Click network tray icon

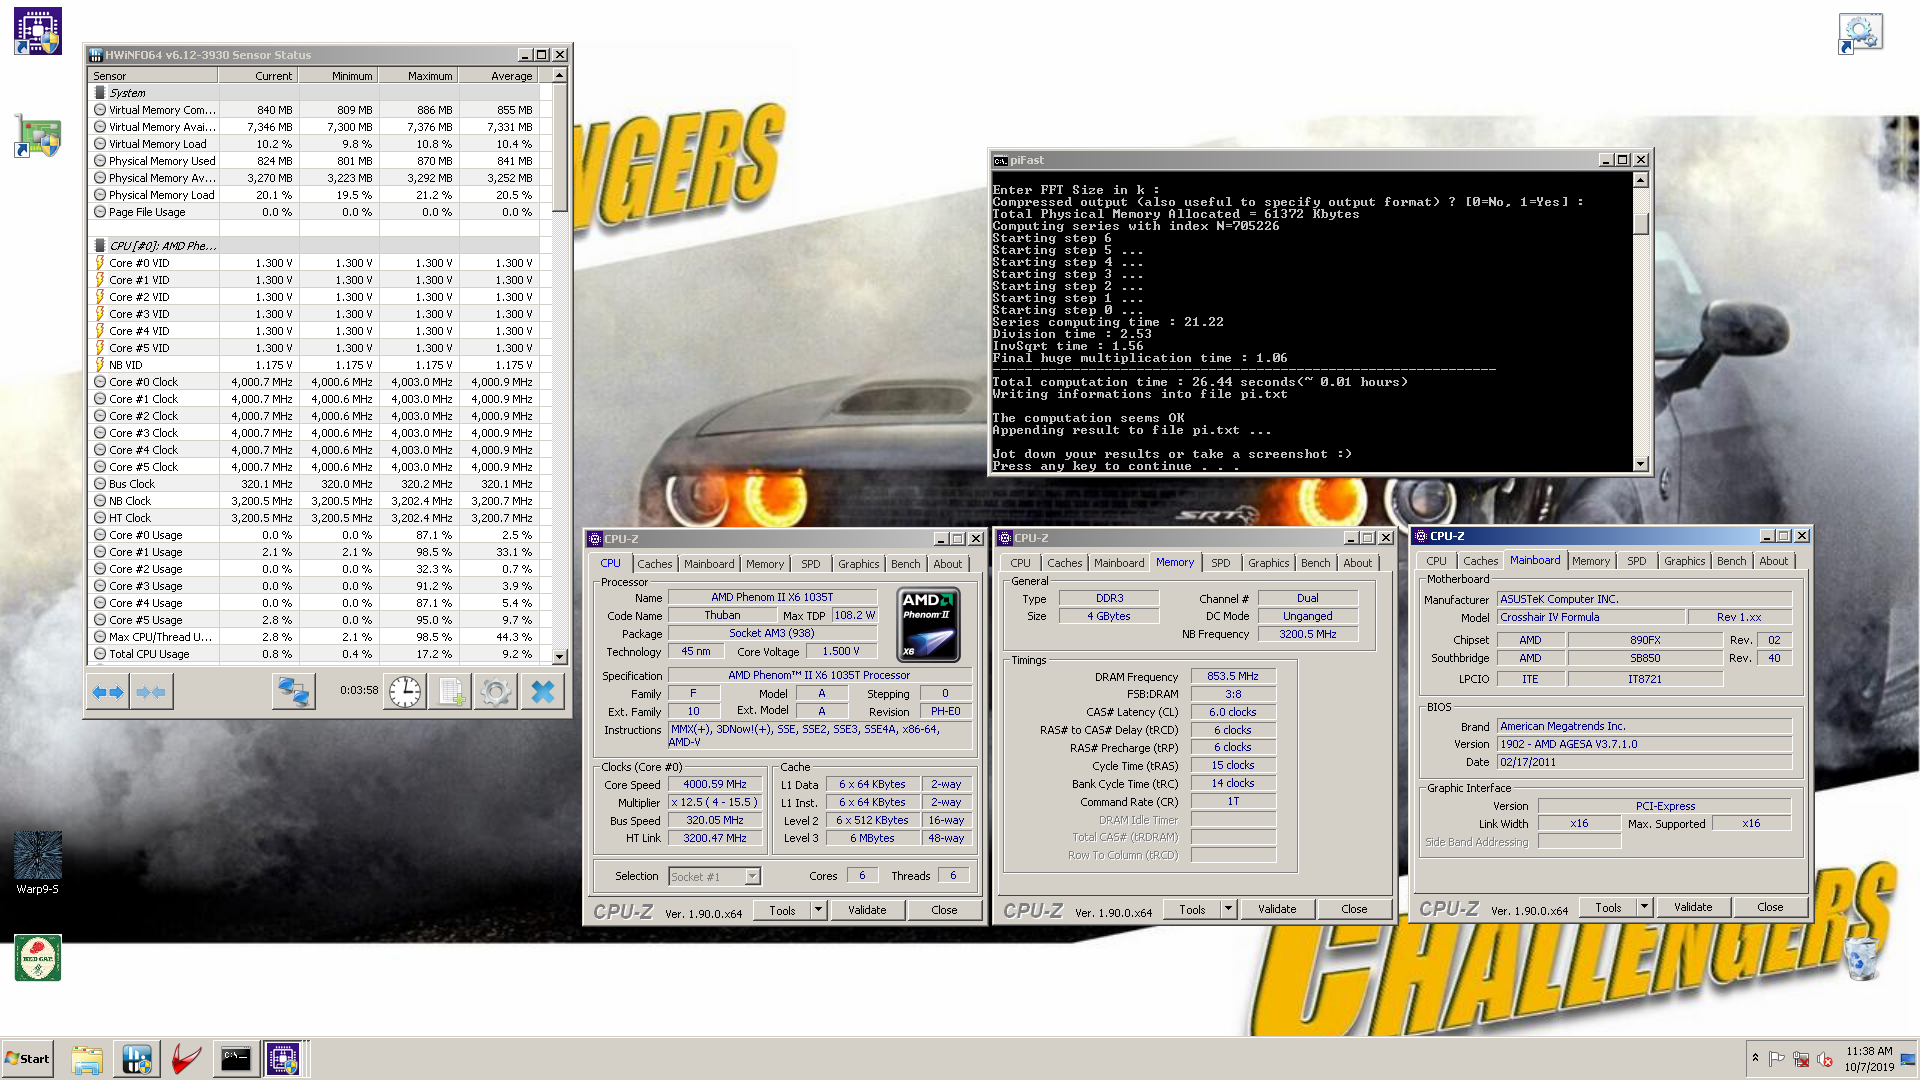pyautogui.click(x=1801, y=1059)
